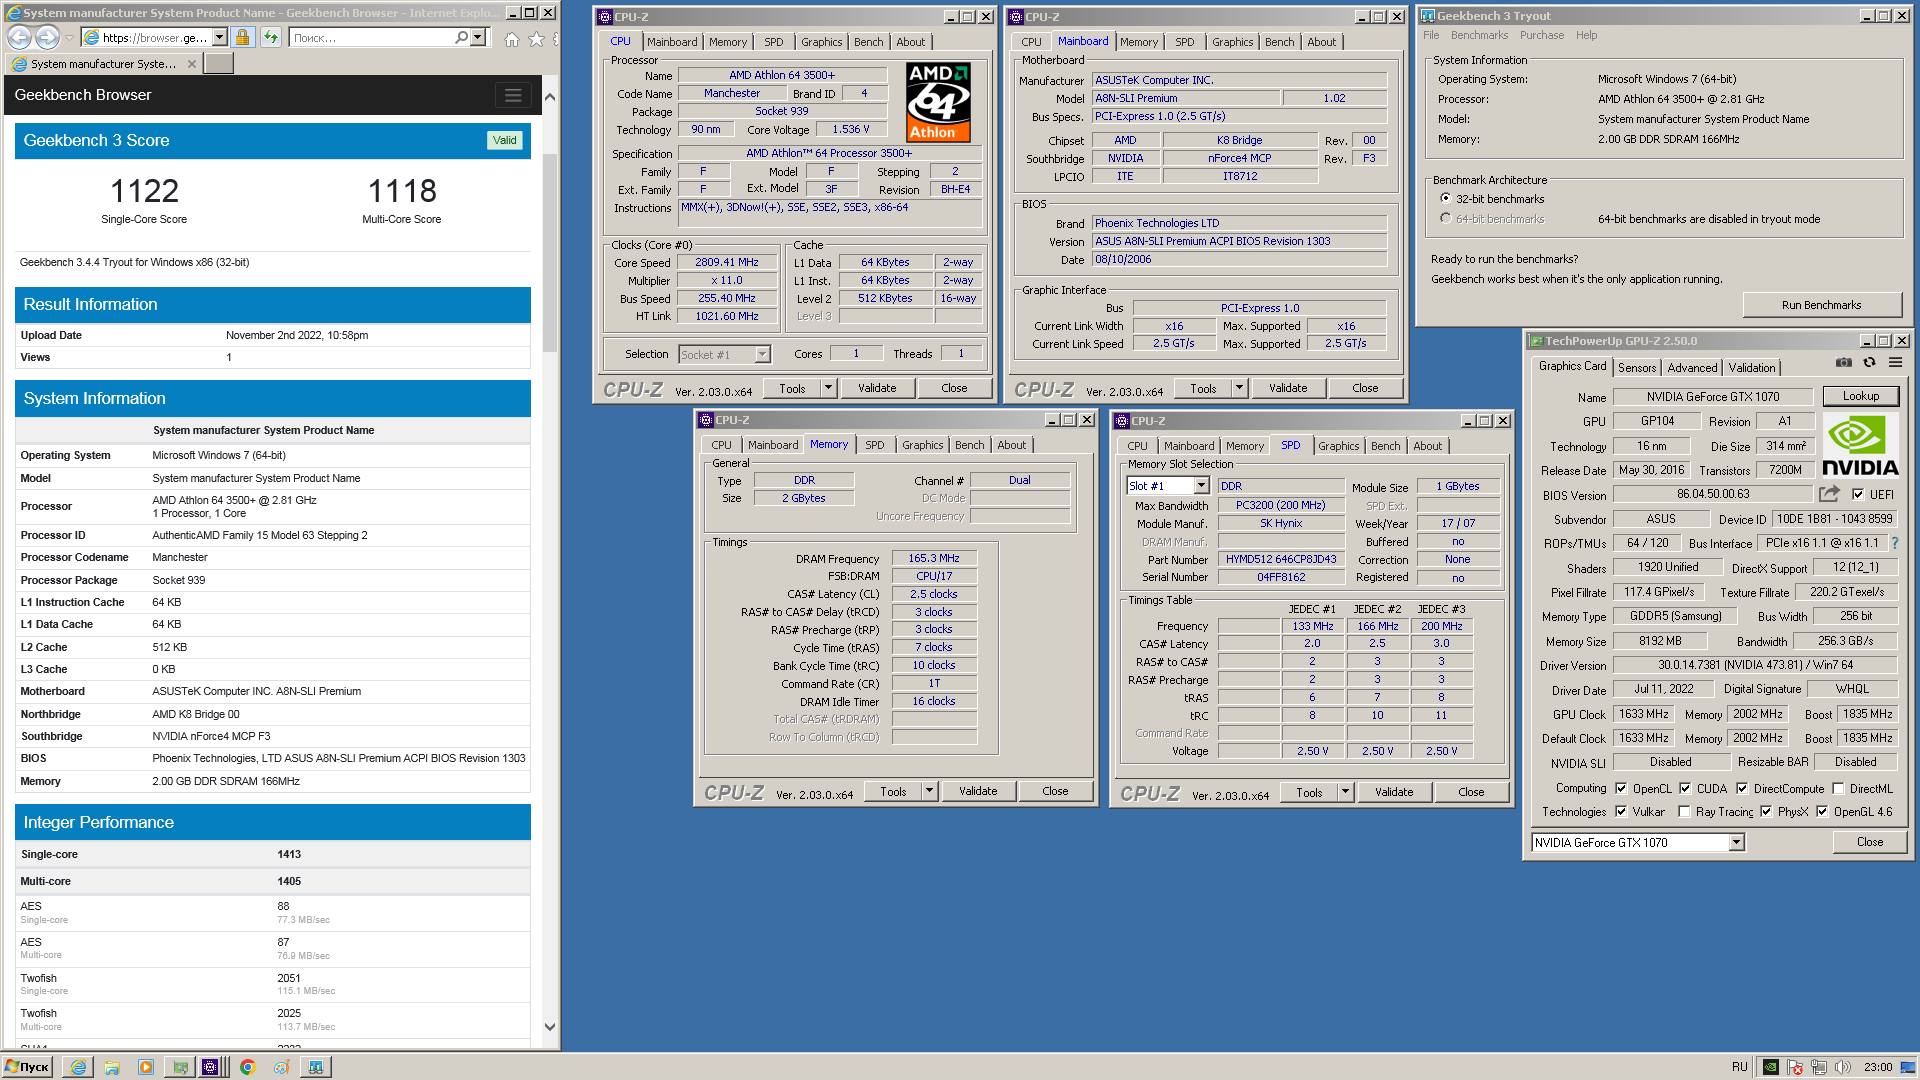This screenshot has height=1080, width=1920.
Task: Toggle DirectML checkbox
Action: 1838,788
